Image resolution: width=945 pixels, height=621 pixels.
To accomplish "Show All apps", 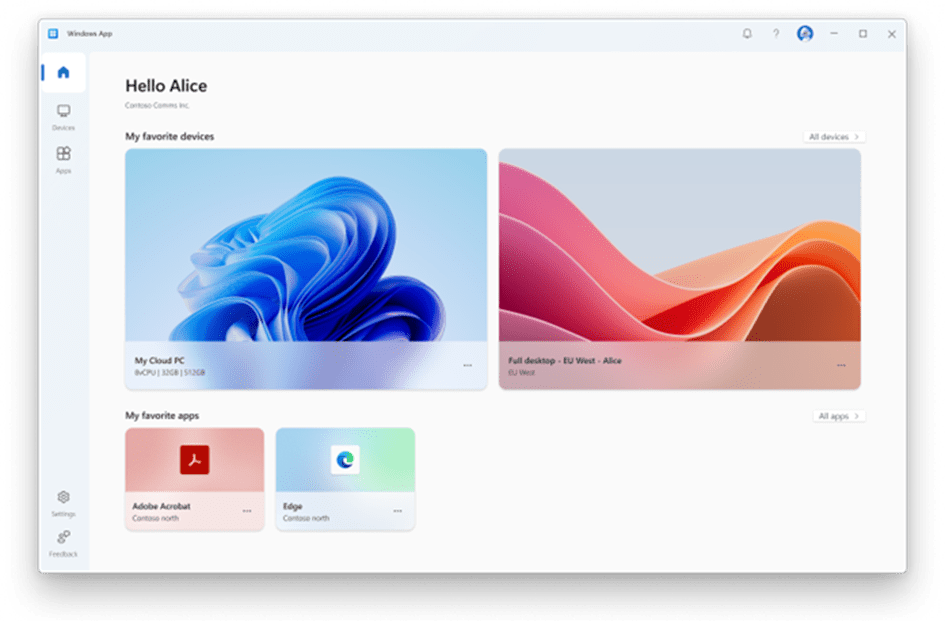I will click(839, 416).
